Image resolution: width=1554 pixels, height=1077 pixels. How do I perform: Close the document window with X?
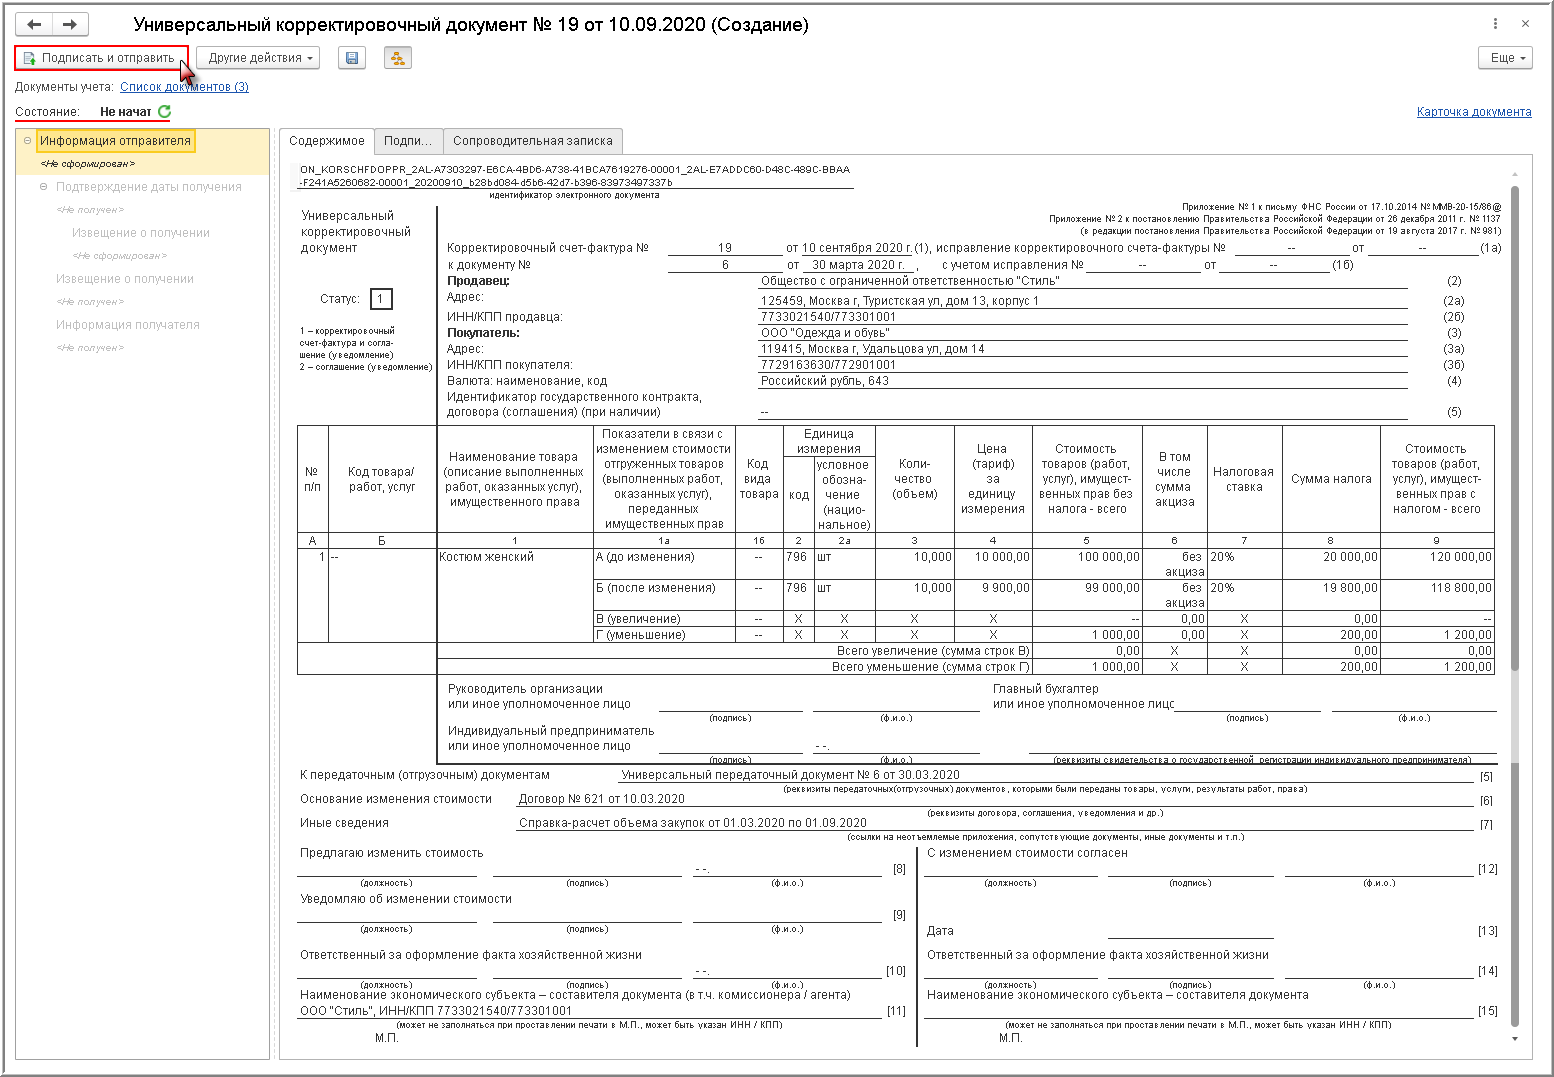coord(1525,24)
